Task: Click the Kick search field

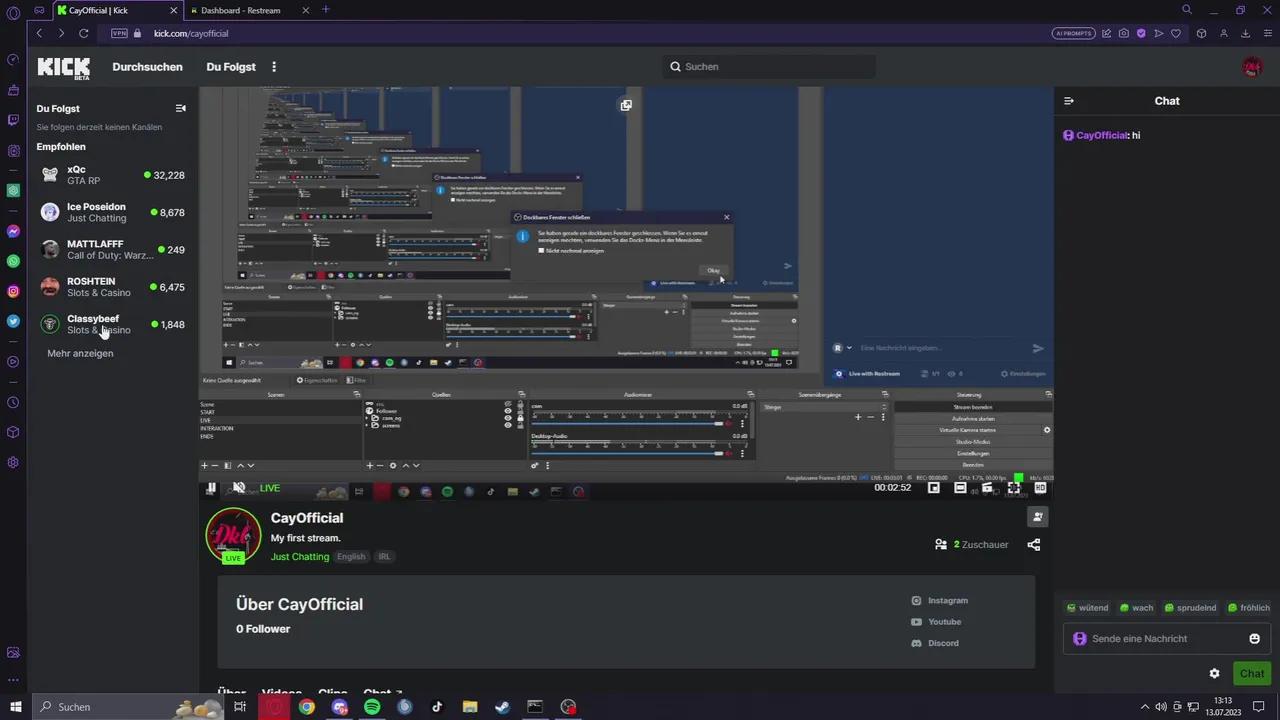Action: (770, 67)
